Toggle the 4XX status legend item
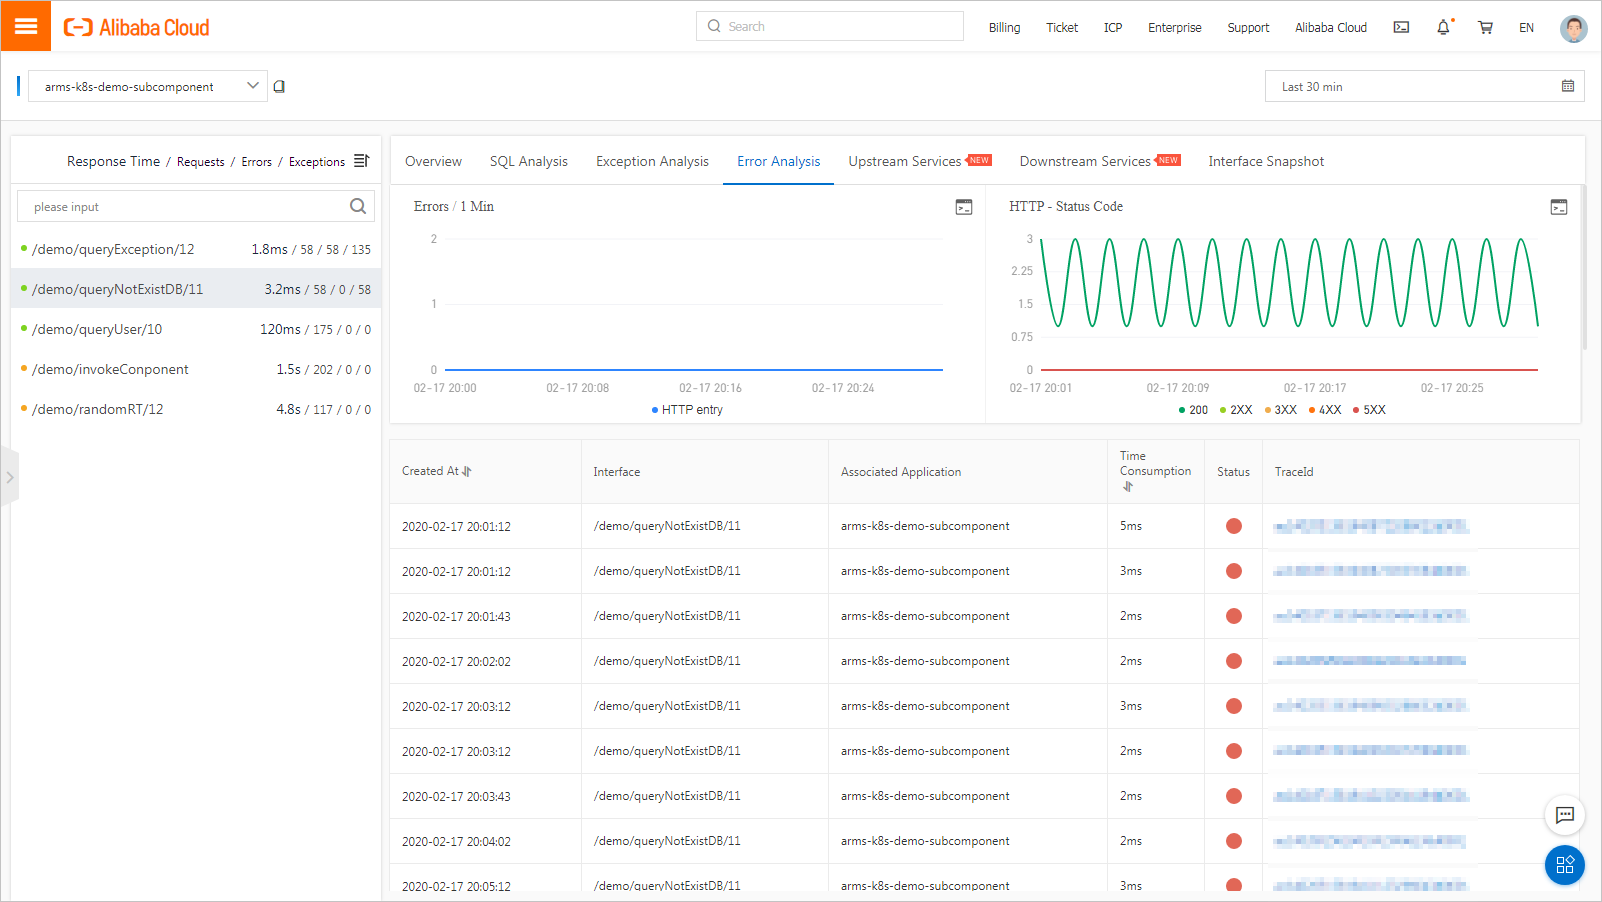 pyautogui.click(x=1325, y=410)
